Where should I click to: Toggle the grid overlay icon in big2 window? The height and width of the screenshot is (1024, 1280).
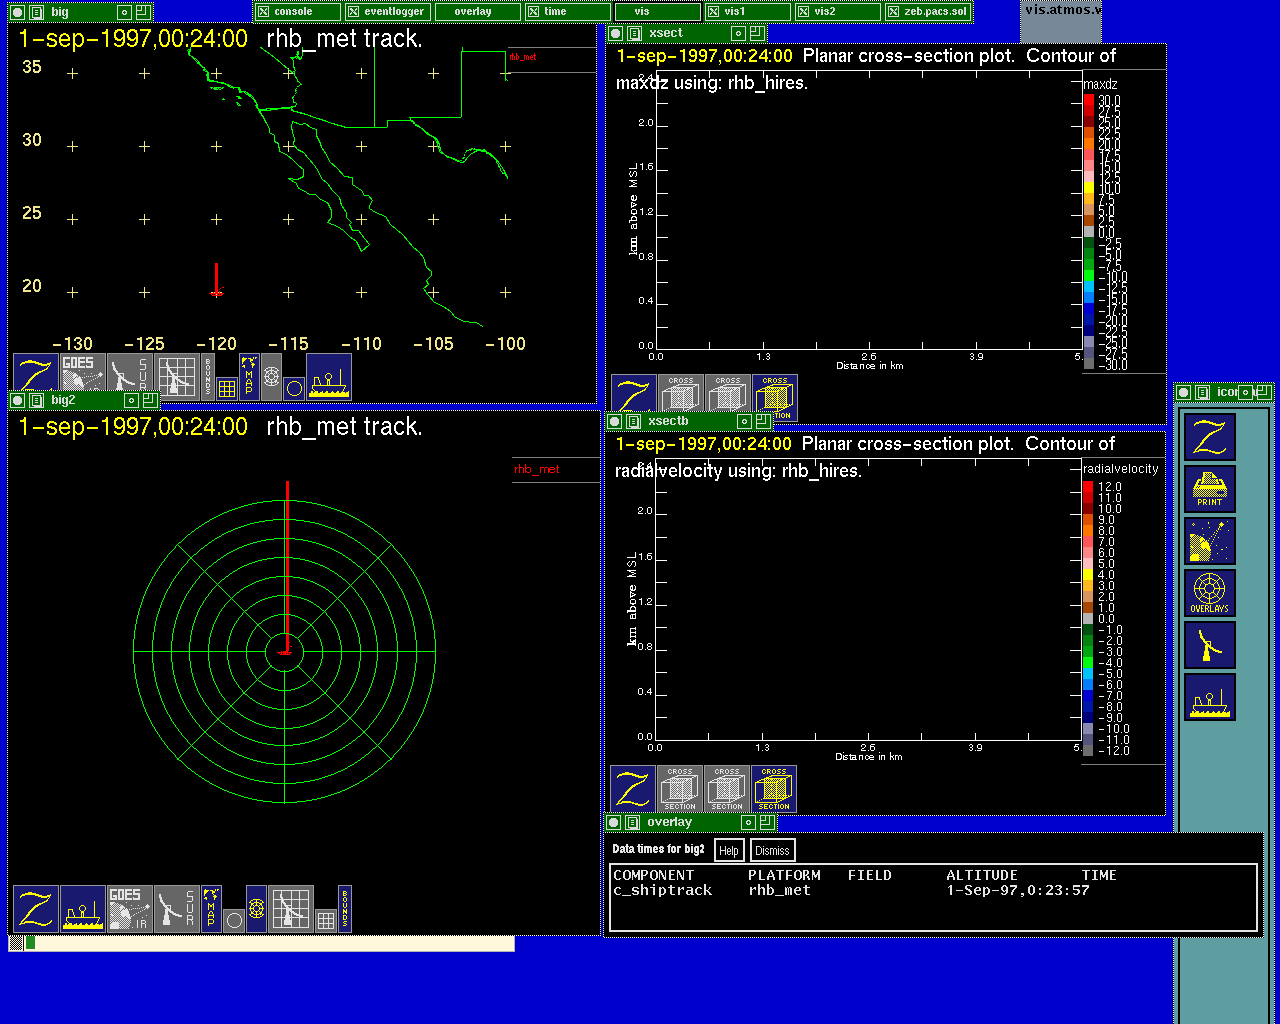point(326,920)
